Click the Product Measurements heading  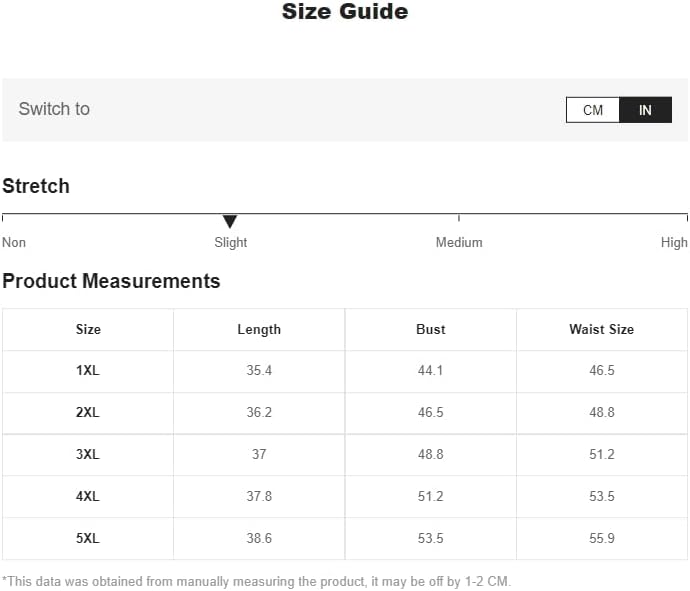coord(111,281)
